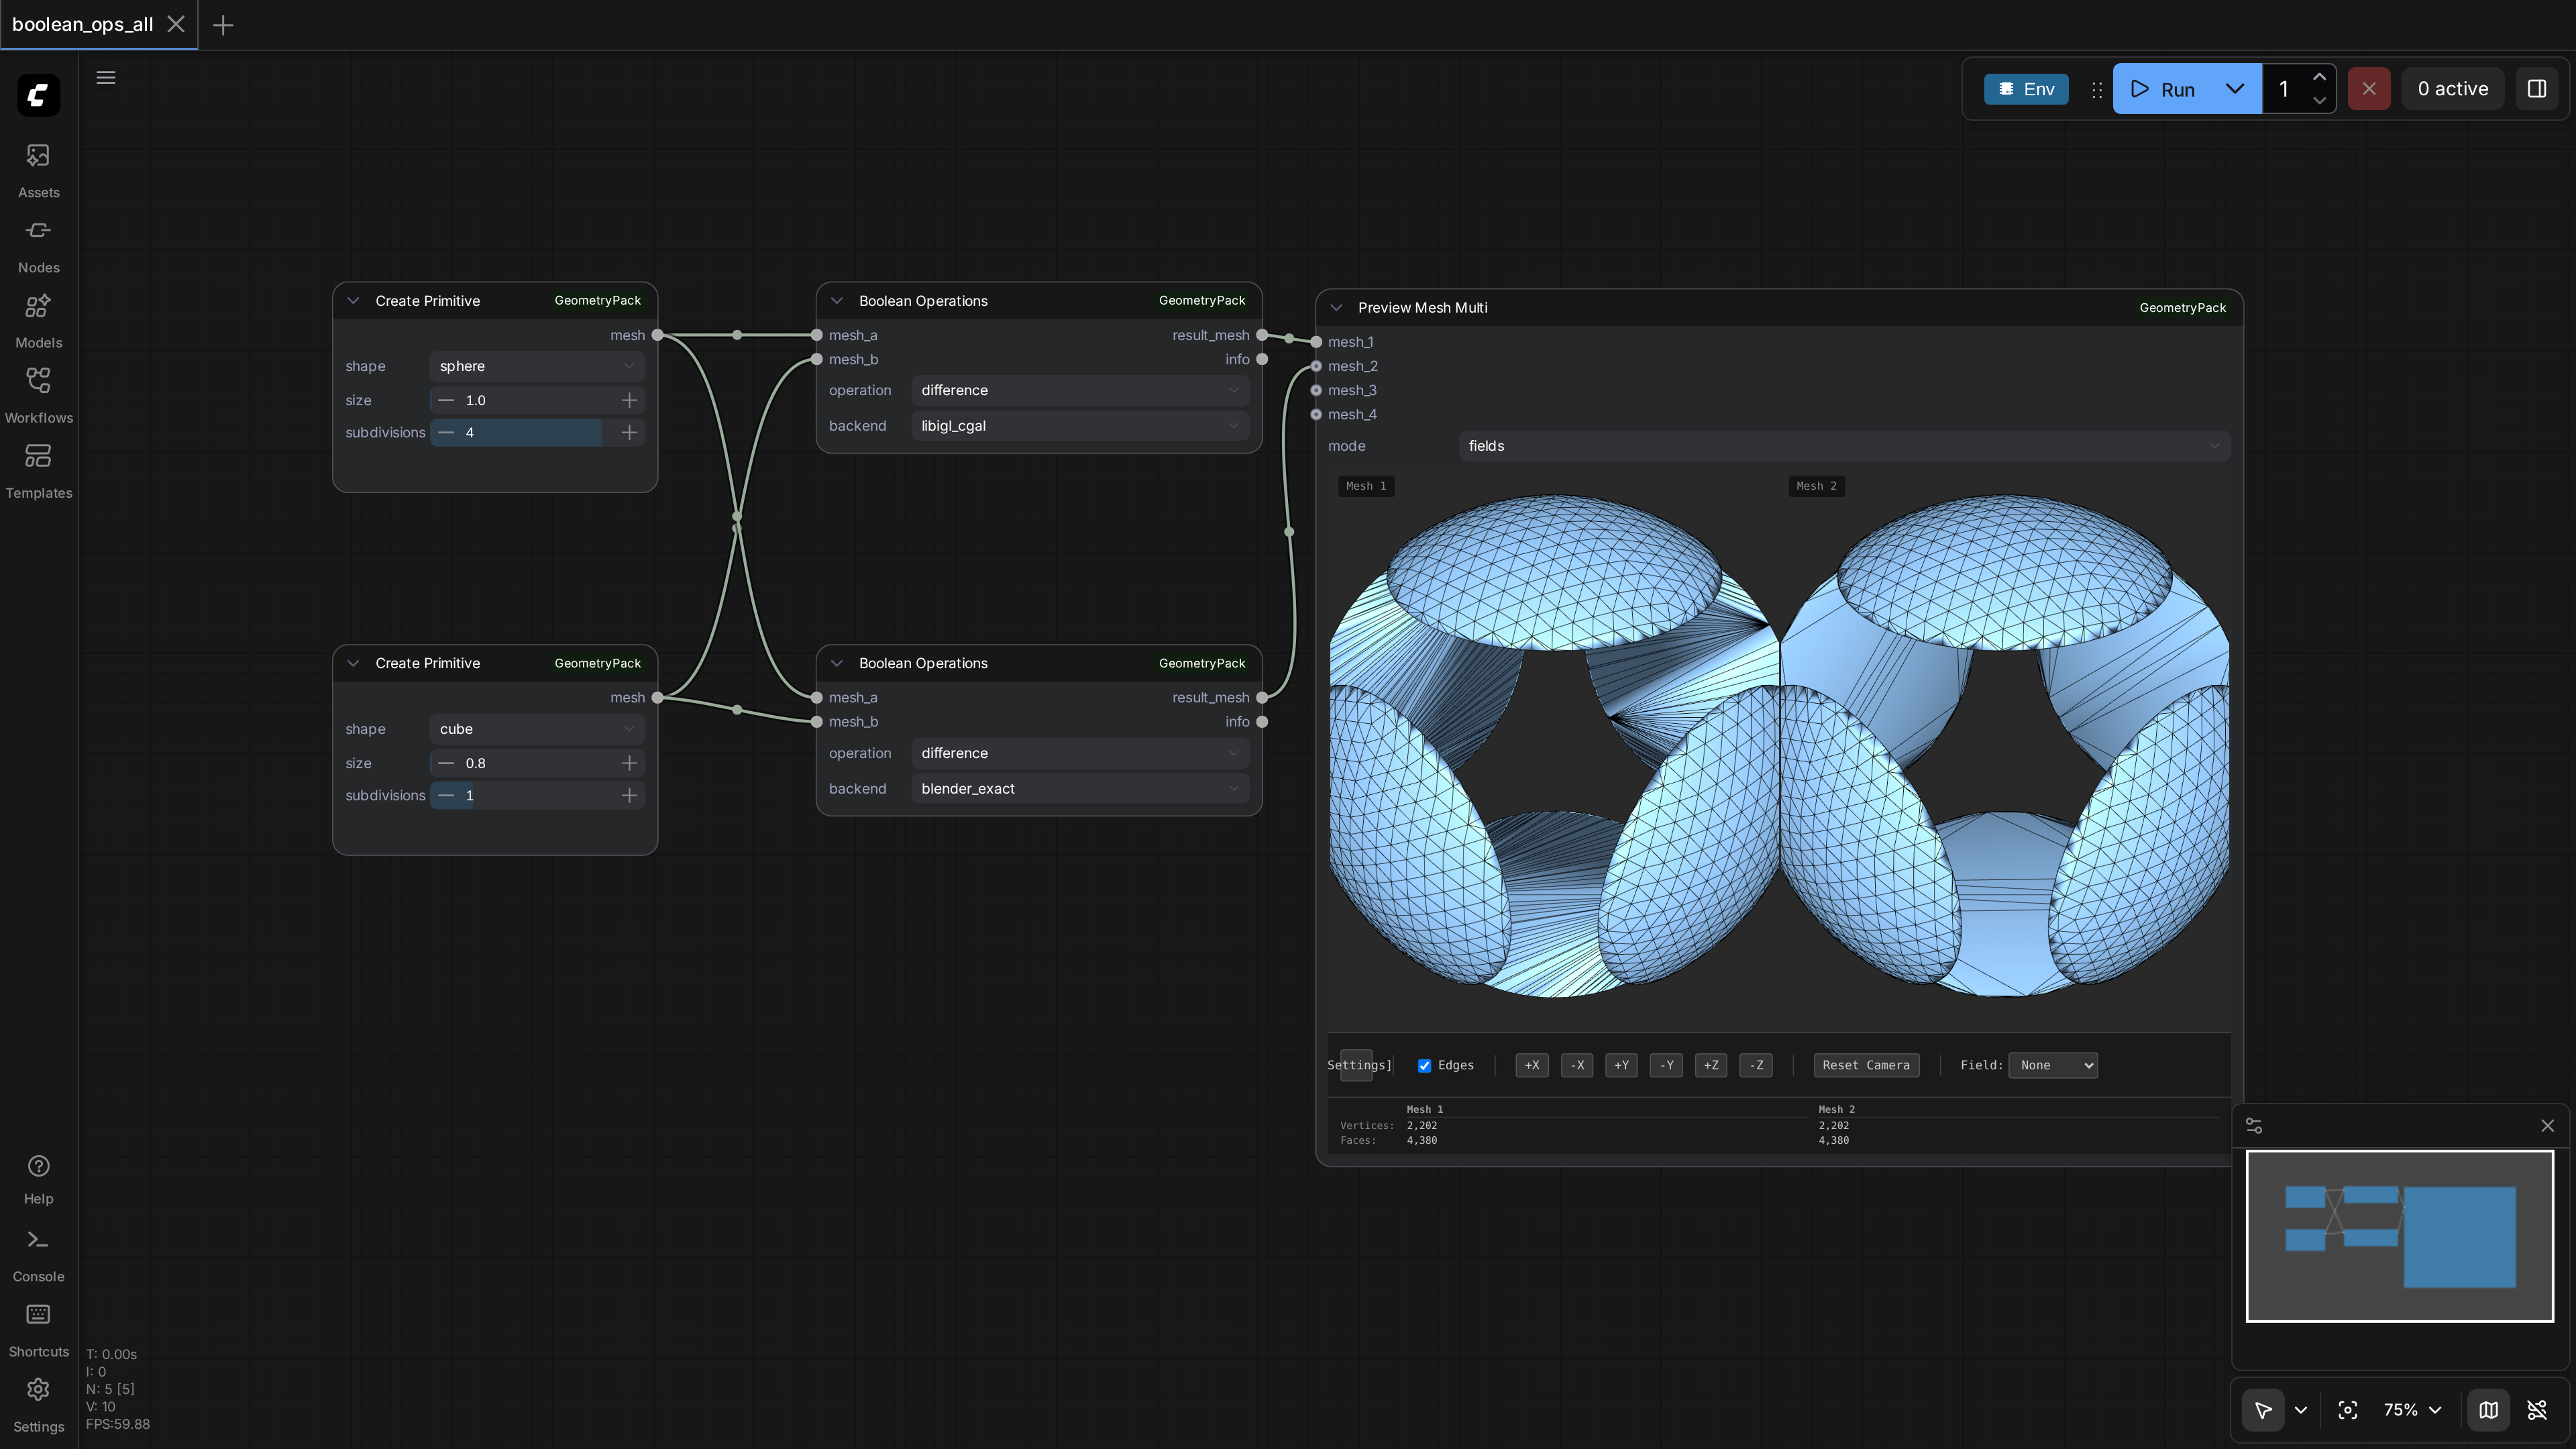Decrease sphere subdivisions
The height and width of the screenshot is (1449, 2576).
446,433
